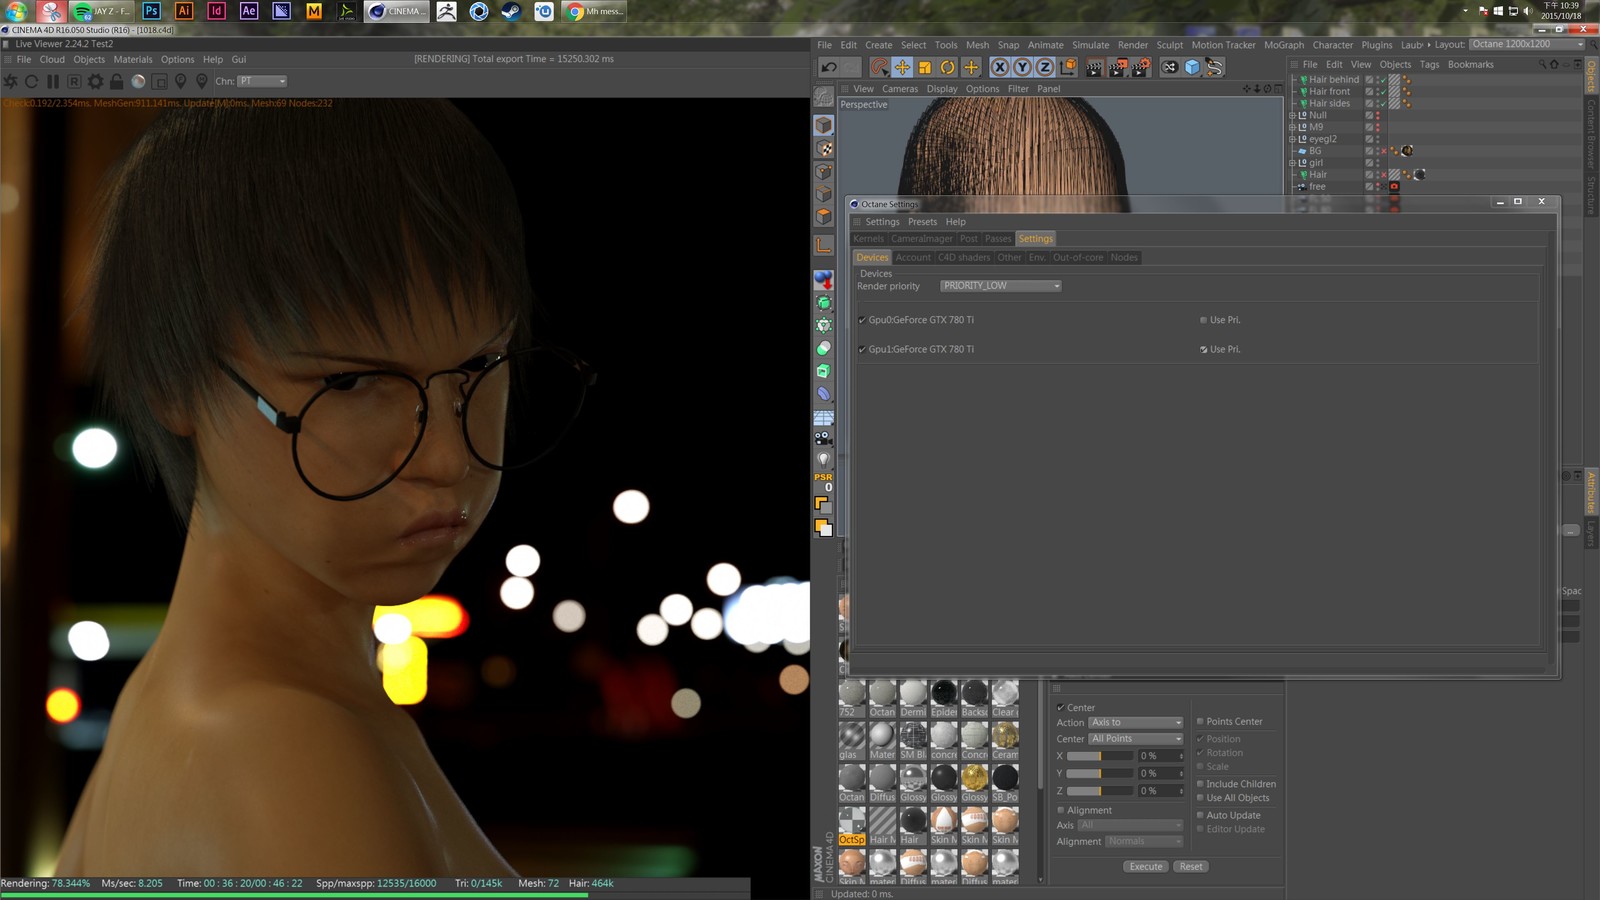Click the render region square icon in Live Viewer

click(159, 81)
